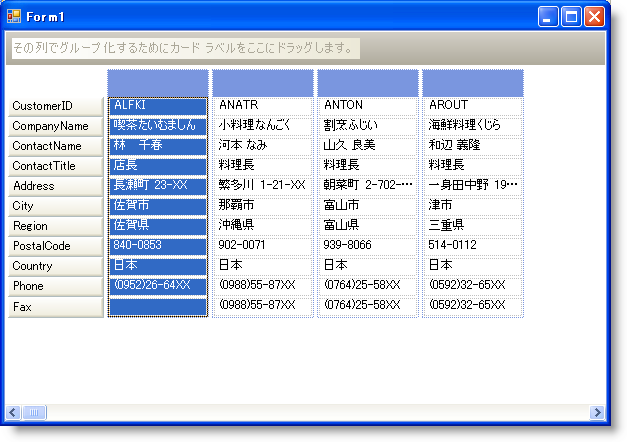
Task: Click region 佐賀県 cell
Action: click(x=158, y=226)
